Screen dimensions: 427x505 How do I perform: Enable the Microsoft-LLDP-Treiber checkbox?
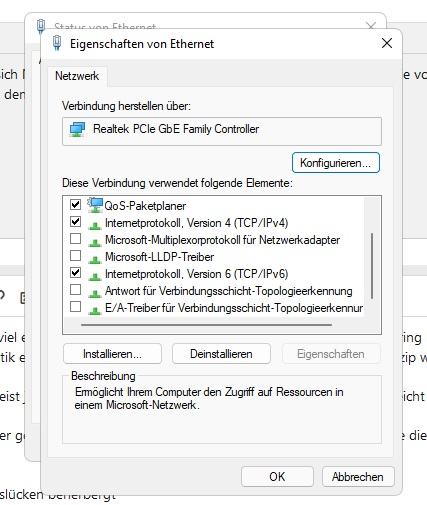pyautogui.click(x=75, y=256)
